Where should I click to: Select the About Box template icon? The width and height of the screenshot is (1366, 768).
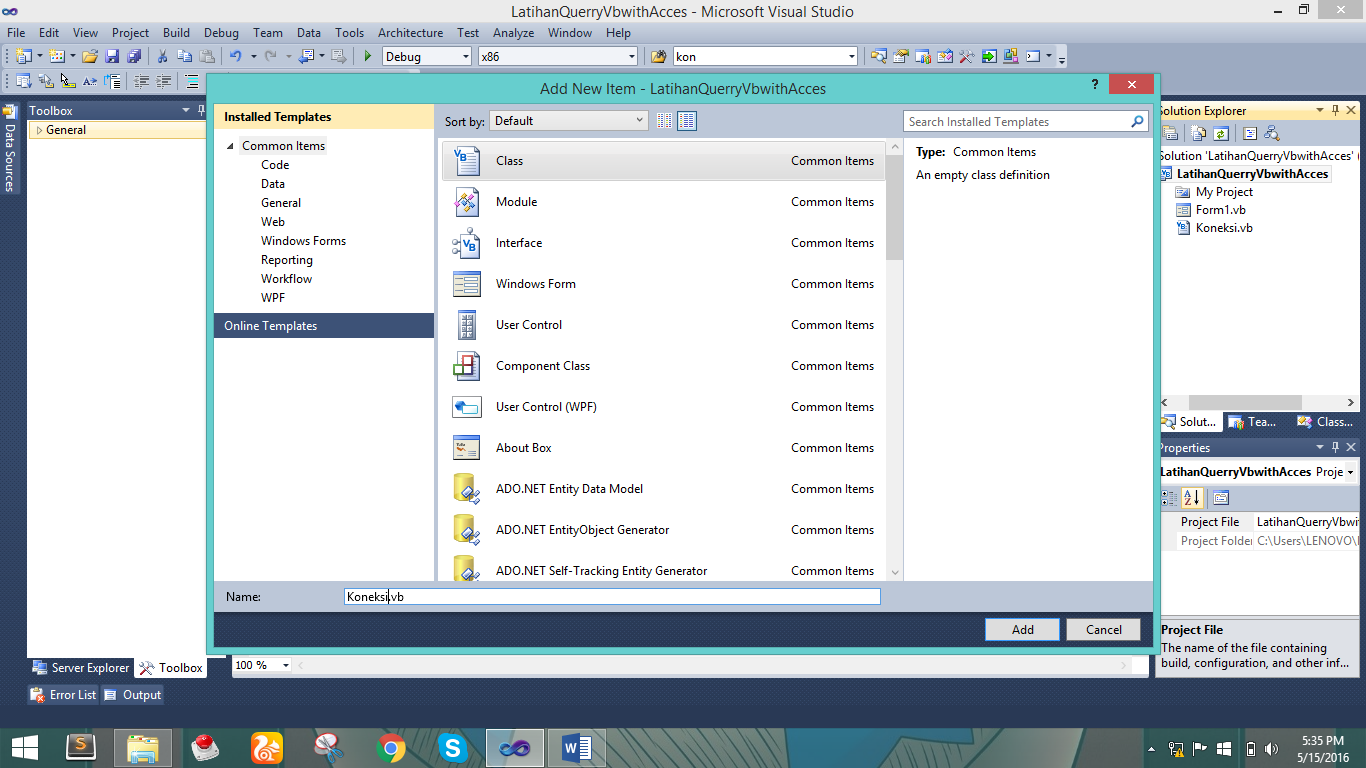click(x=466, y=448)
